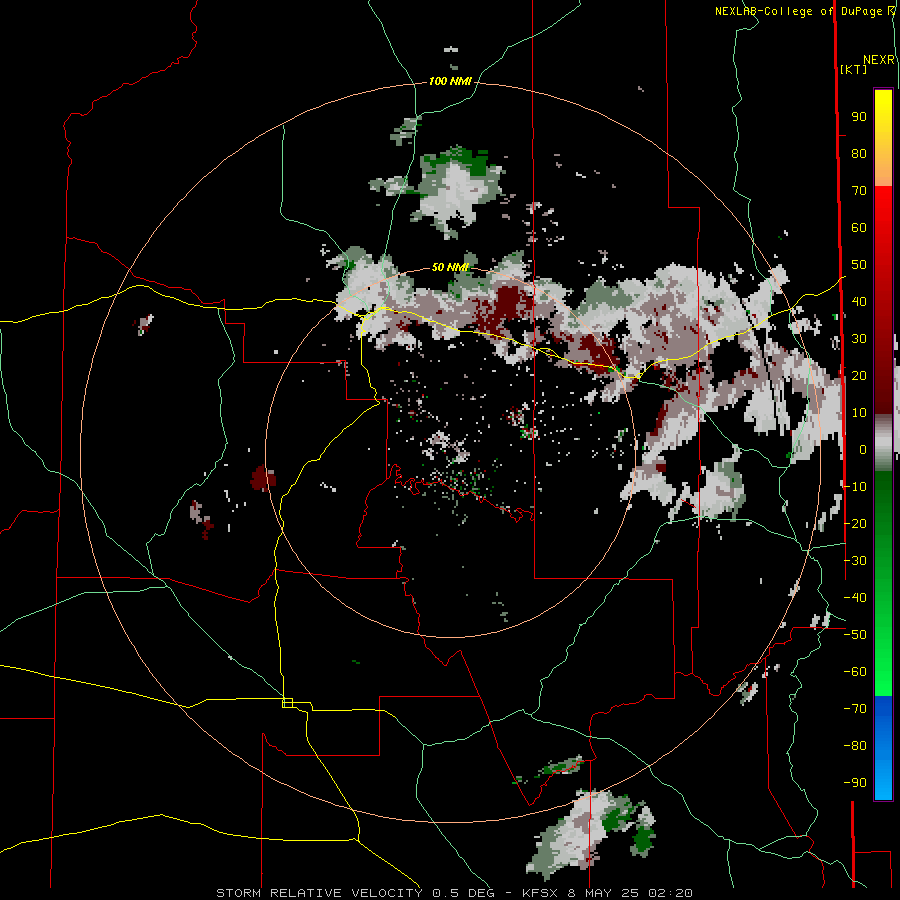Click the 'KFSX' radar site identifier

coord(540,893)
